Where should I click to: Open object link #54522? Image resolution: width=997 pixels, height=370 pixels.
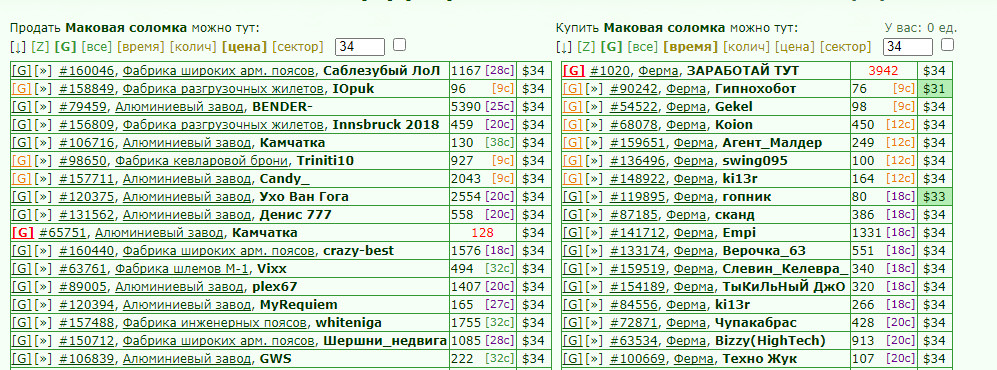(x=635, y=106)
